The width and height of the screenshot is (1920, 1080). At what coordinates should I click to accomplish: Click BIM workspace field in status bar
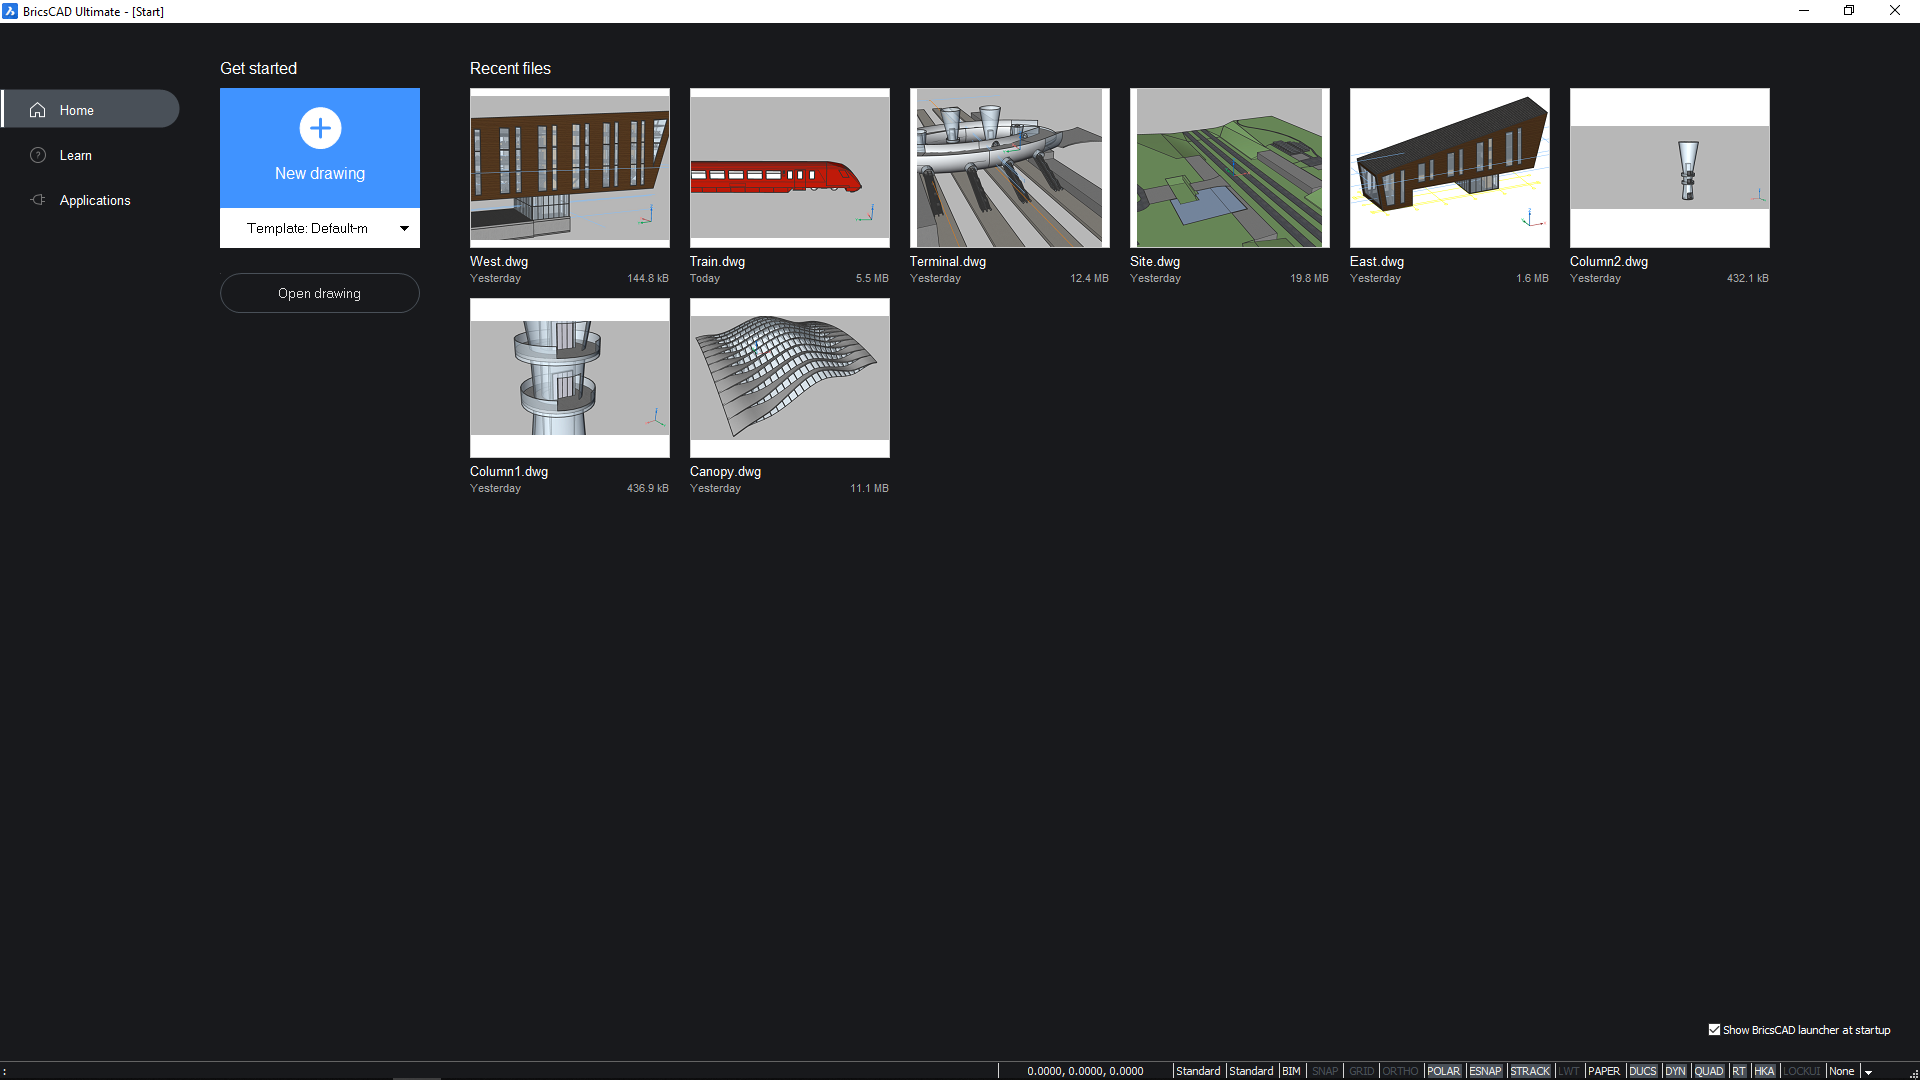coord(1291,1071)
